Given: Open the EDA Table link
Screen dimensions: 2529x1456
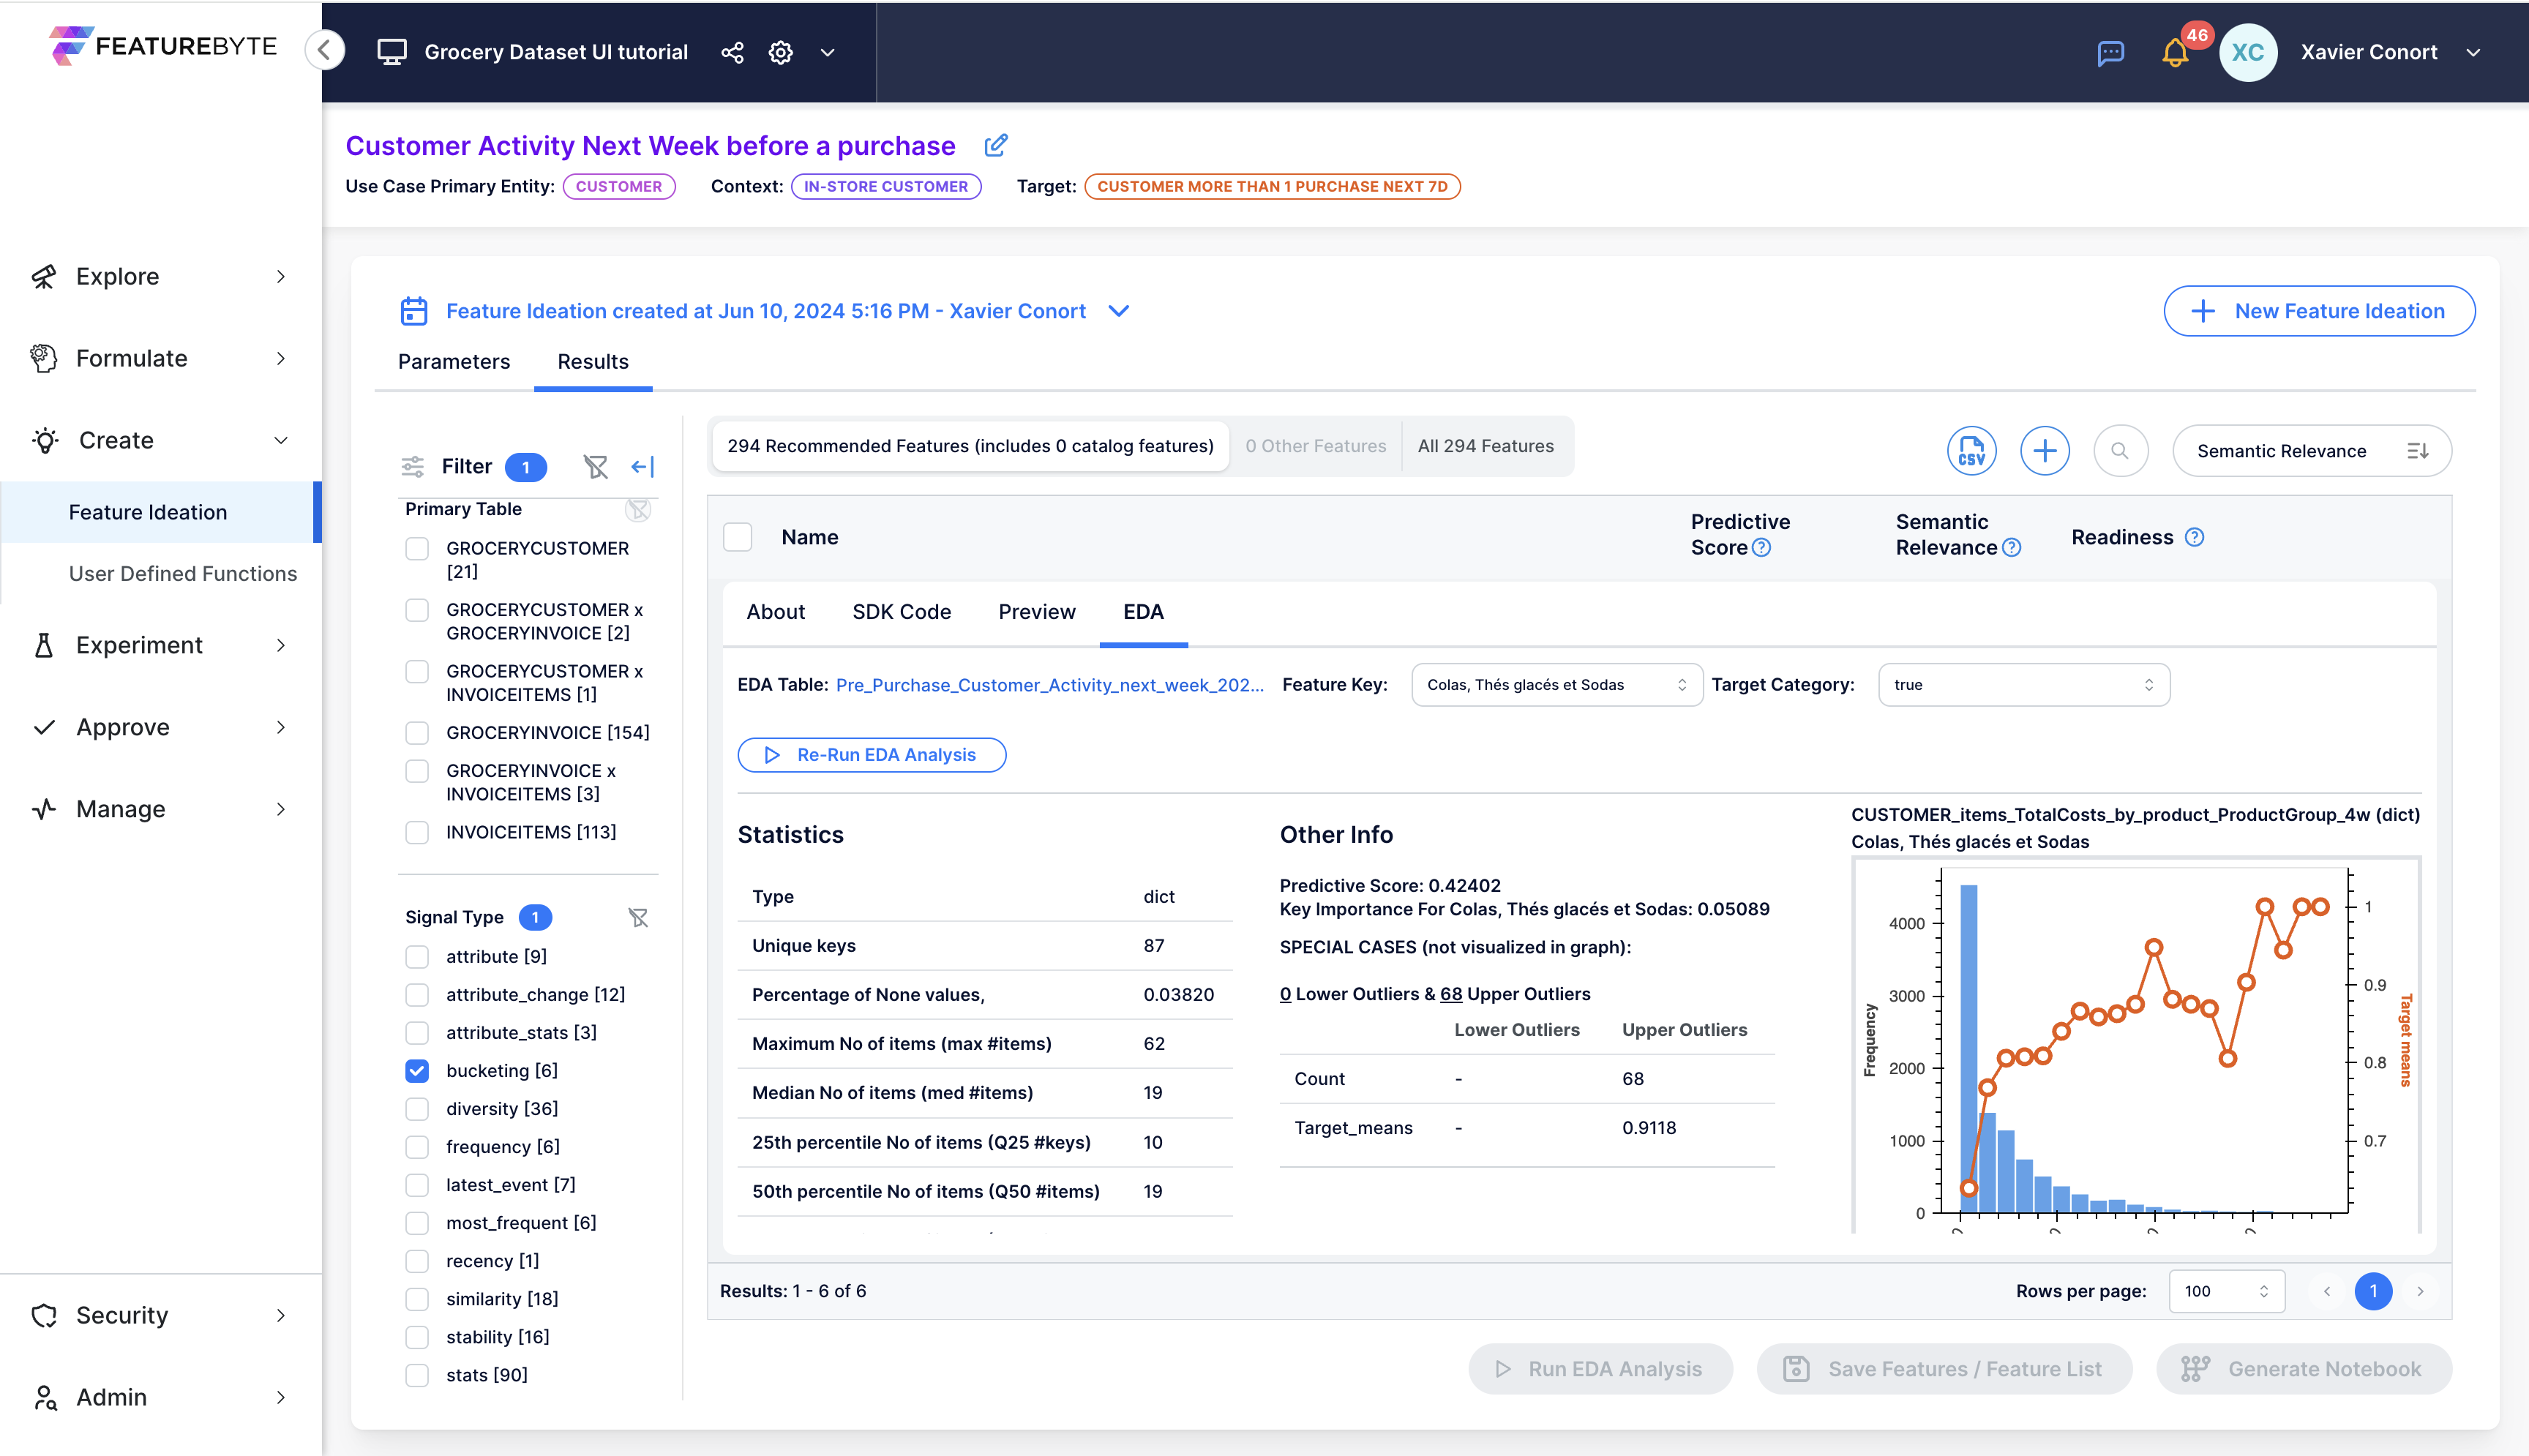Looking at the screenshot, I should (1049, 685).
